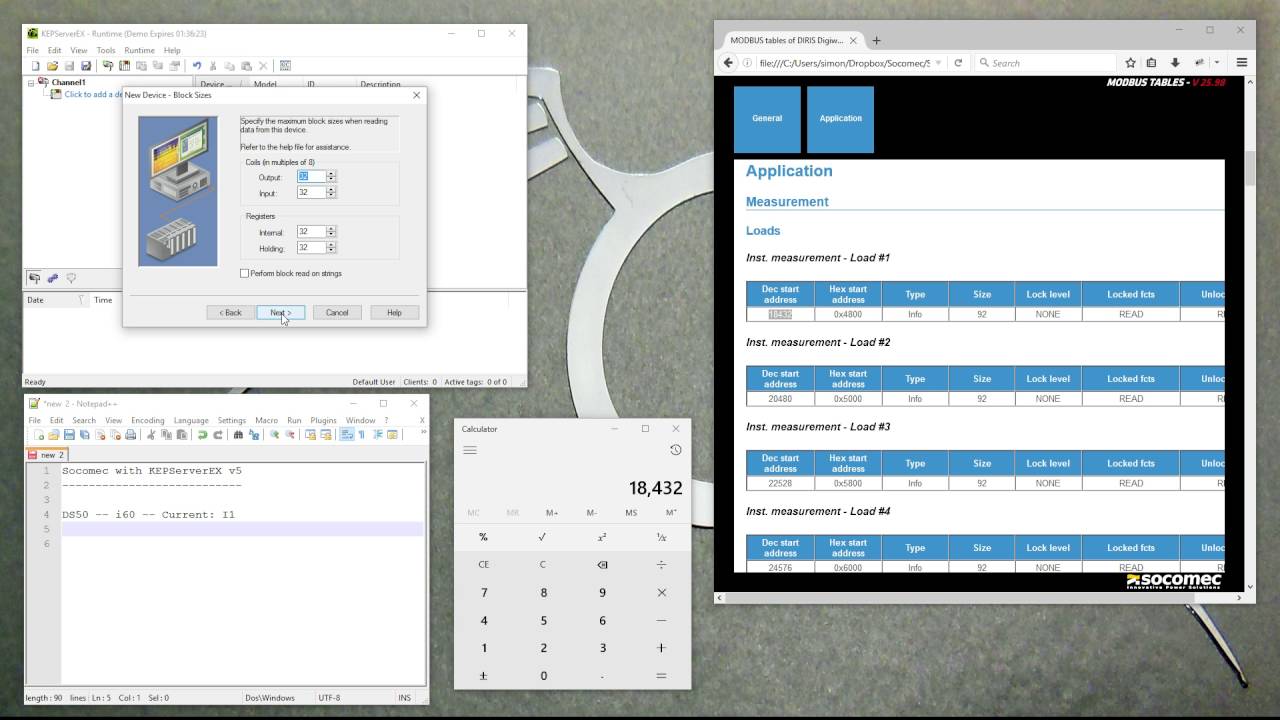Viewport: 1280px width, 720px height.
Task: Bookmark page with browser star icon
Action: coord(1130,63)
